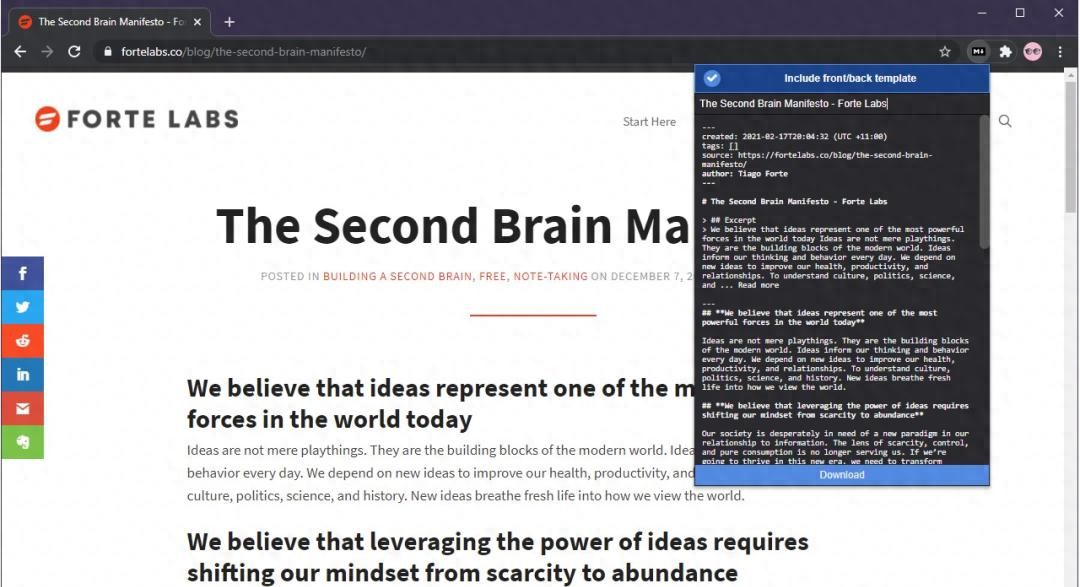1080x587 pixels.
Task: Open the MarkDownload extension icon
Action: coord(978,52)
